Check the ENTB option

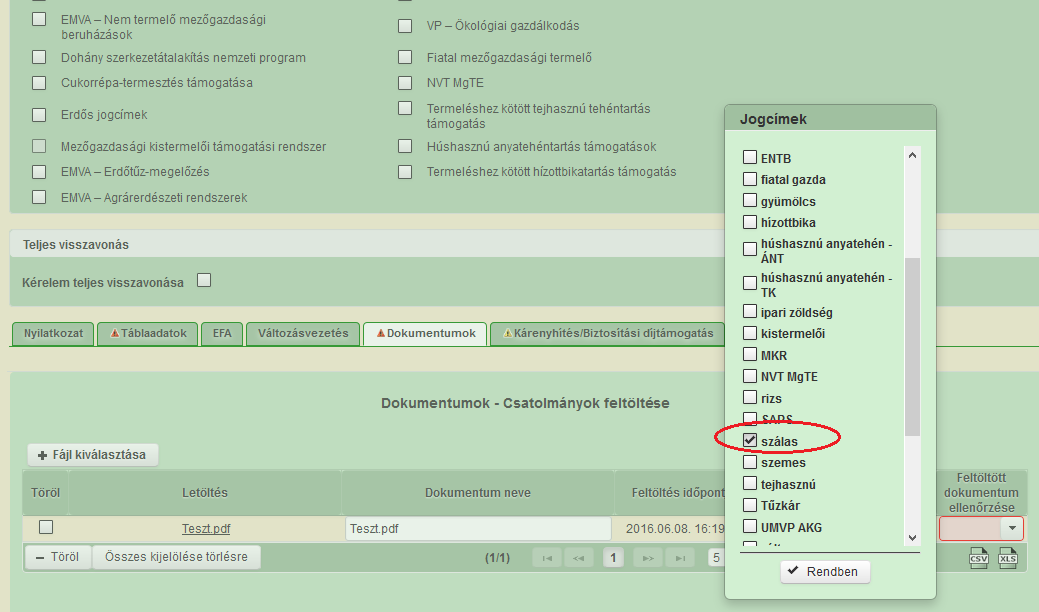click(749, 157)
